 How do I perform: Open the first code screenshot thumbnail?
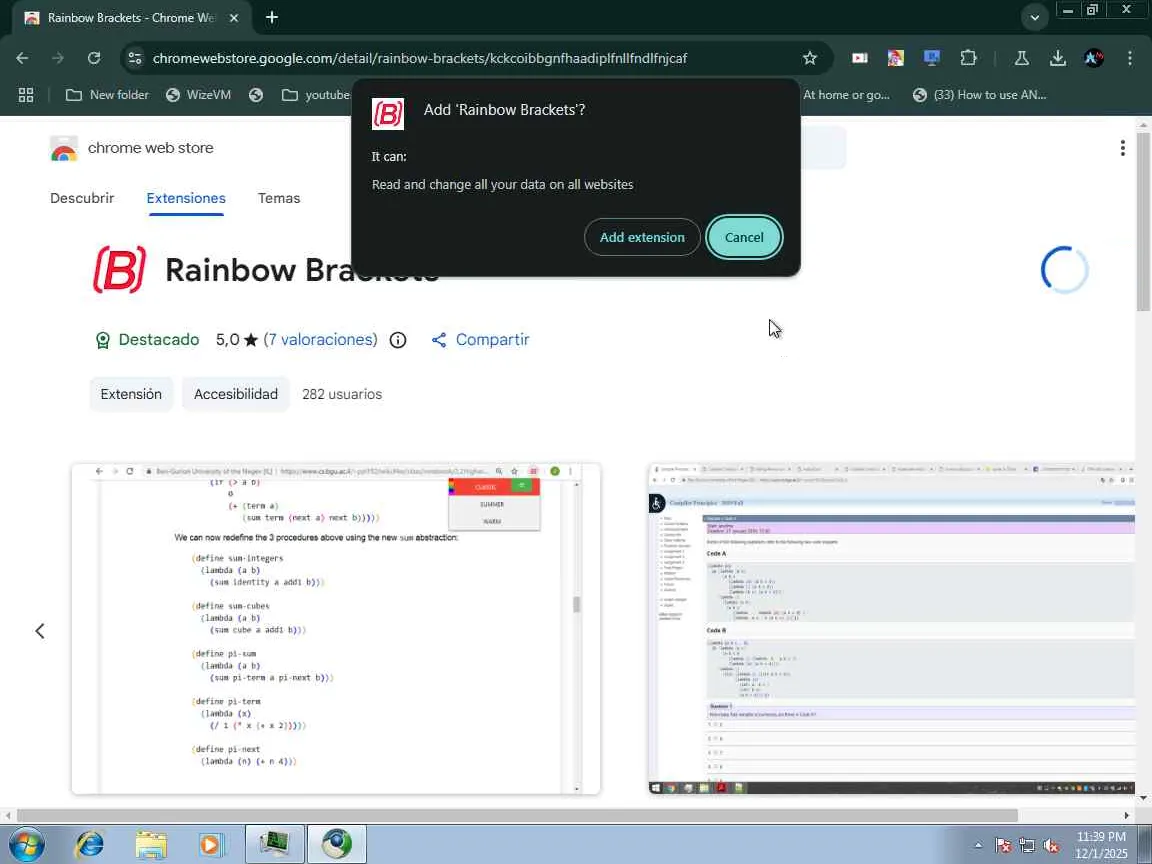(336, 629)
